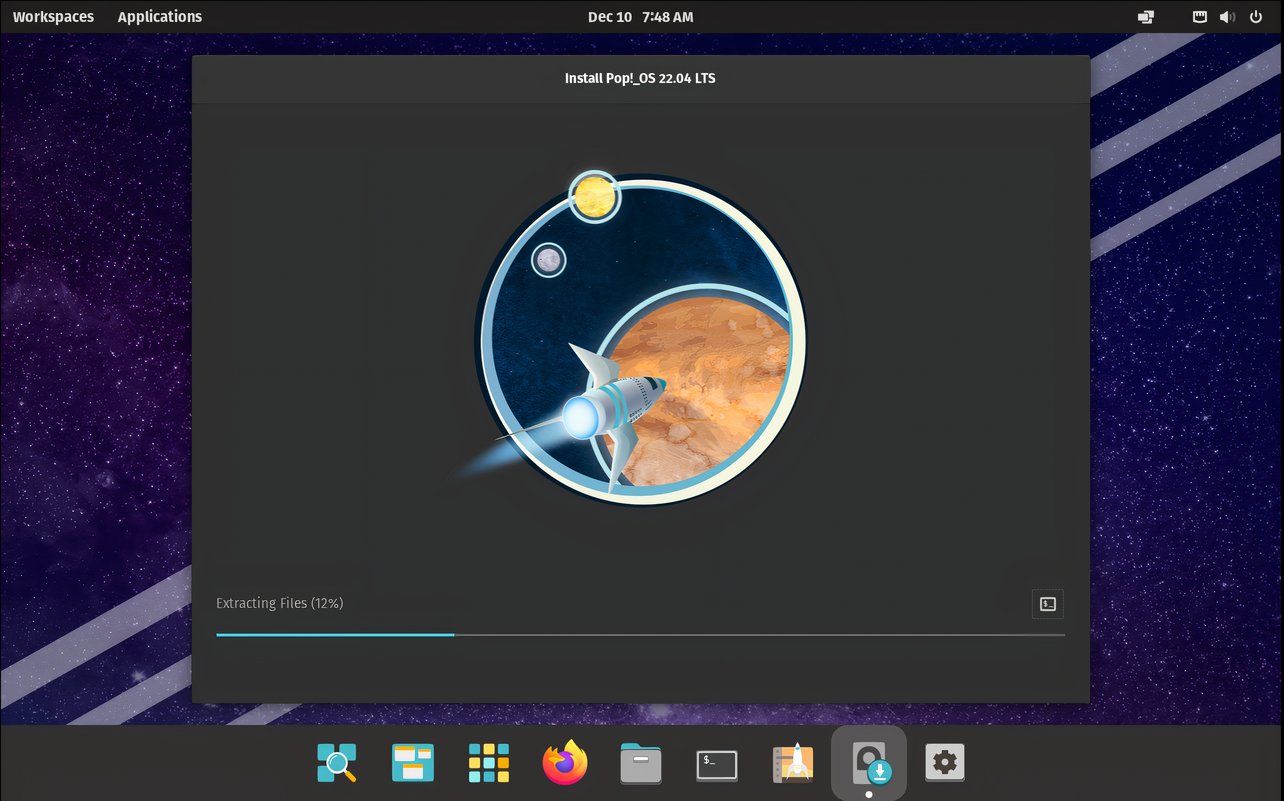Select the active Pop!_OS installer dock icon

click(x=868, y=761)
